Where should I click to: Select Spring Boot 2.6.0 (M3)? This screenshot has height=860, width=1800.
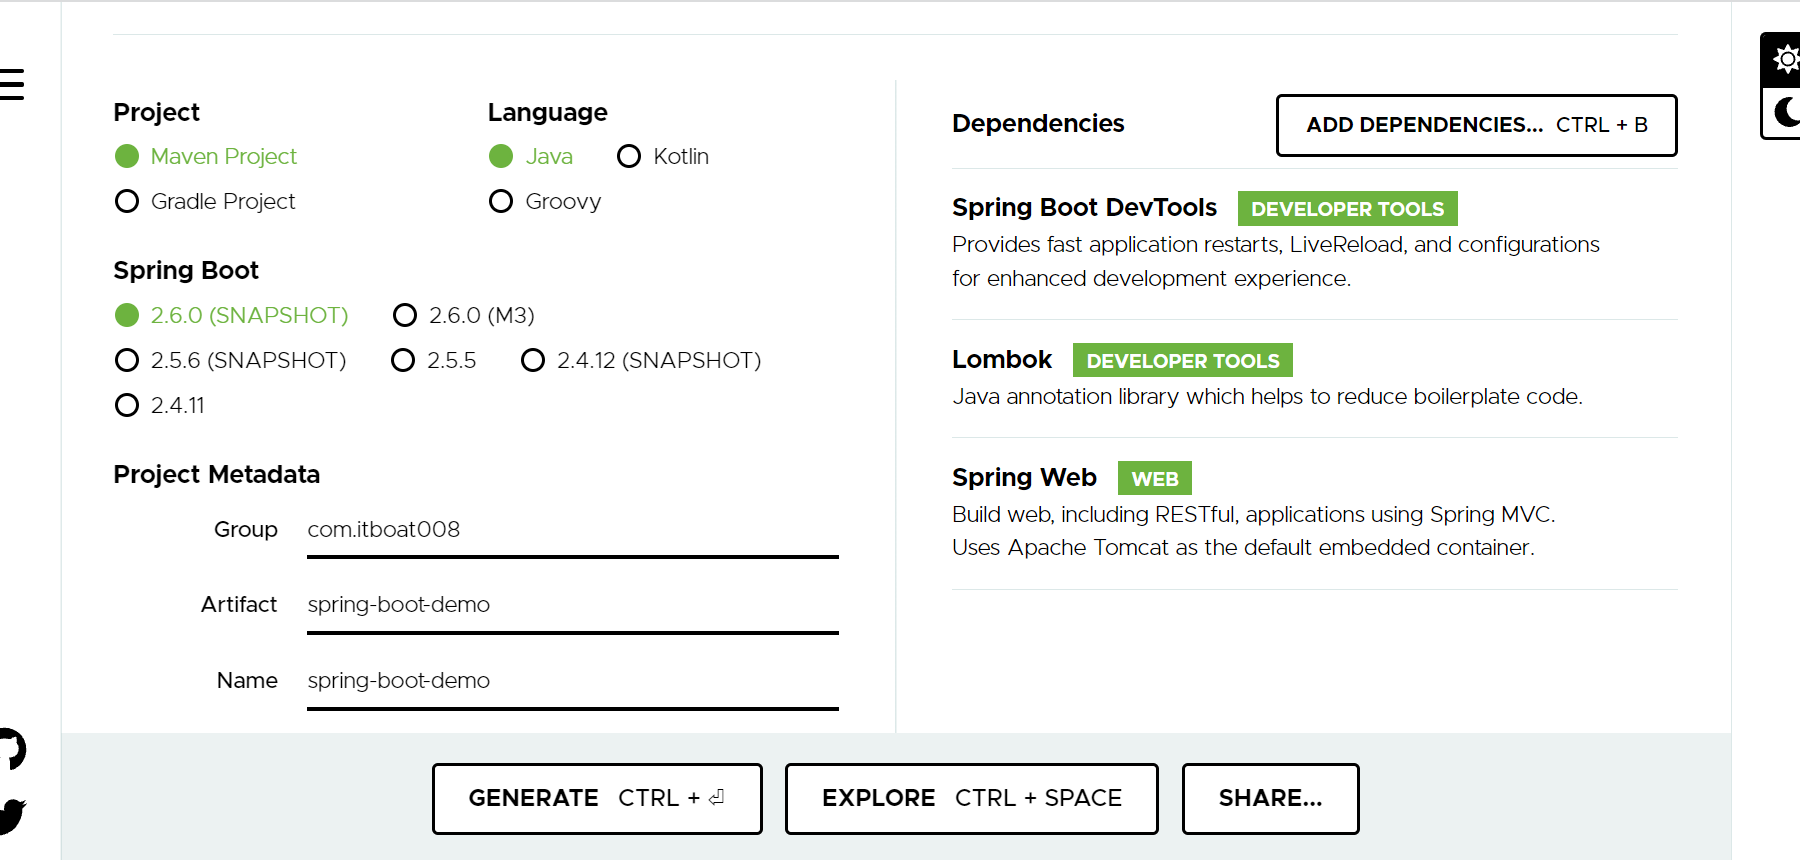(x=405, y=316)
